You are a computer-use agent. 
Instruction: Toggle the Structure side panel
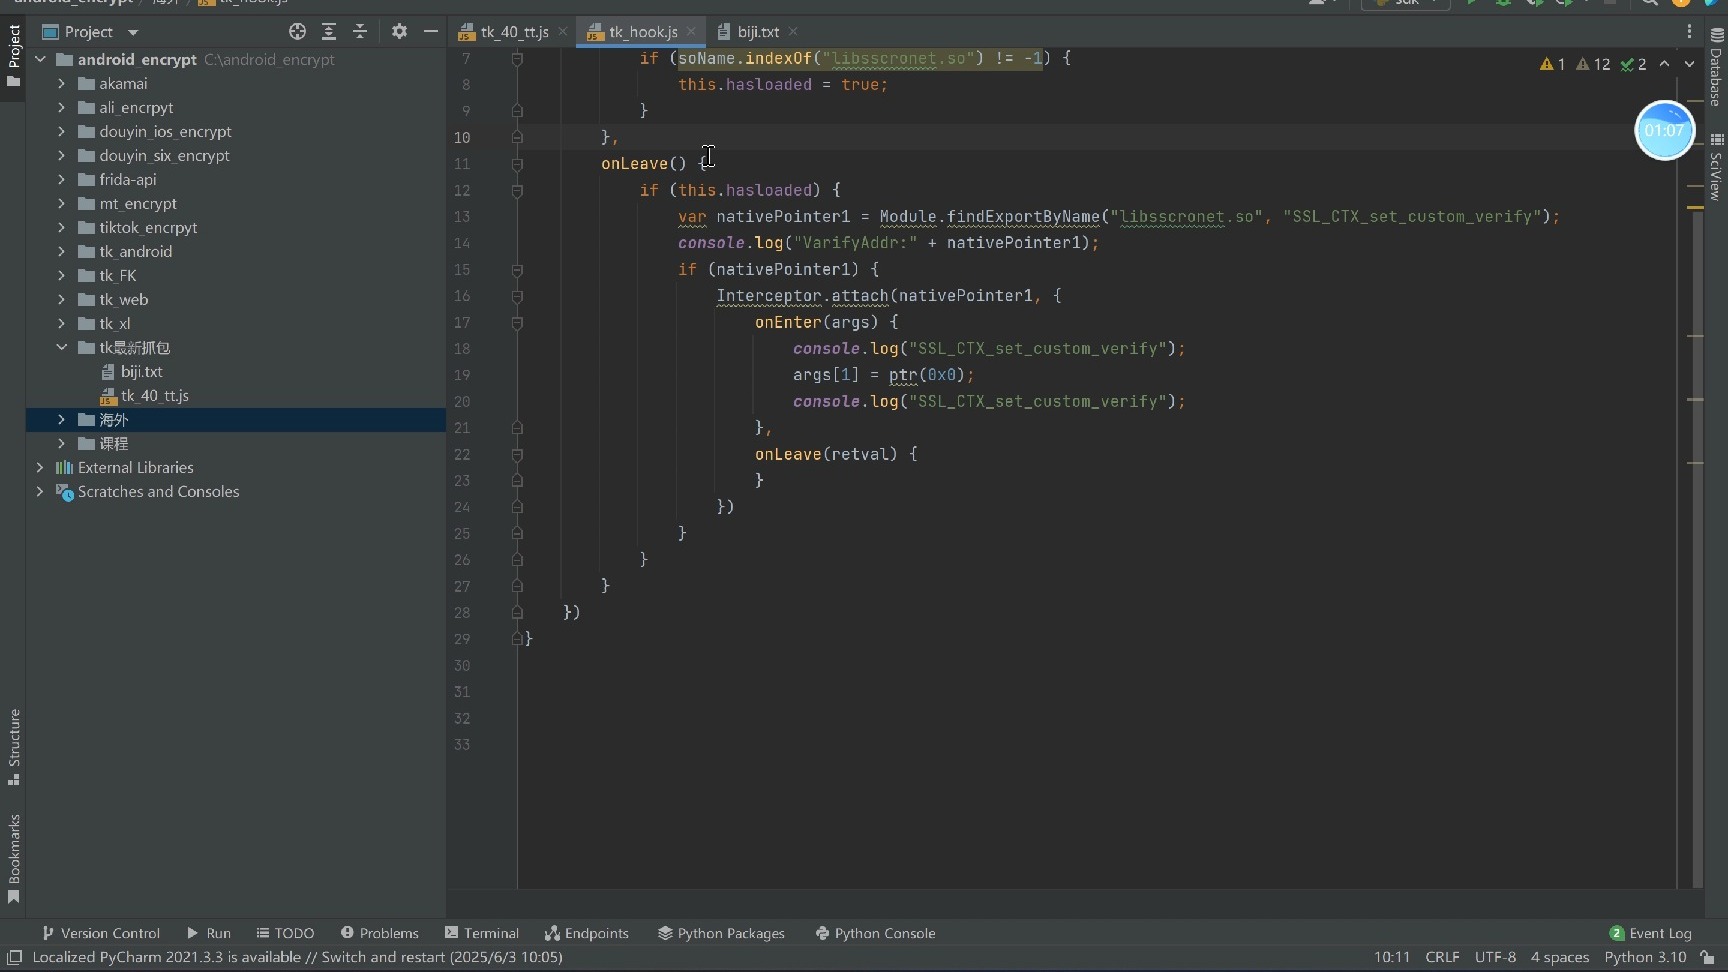(14, 746)
